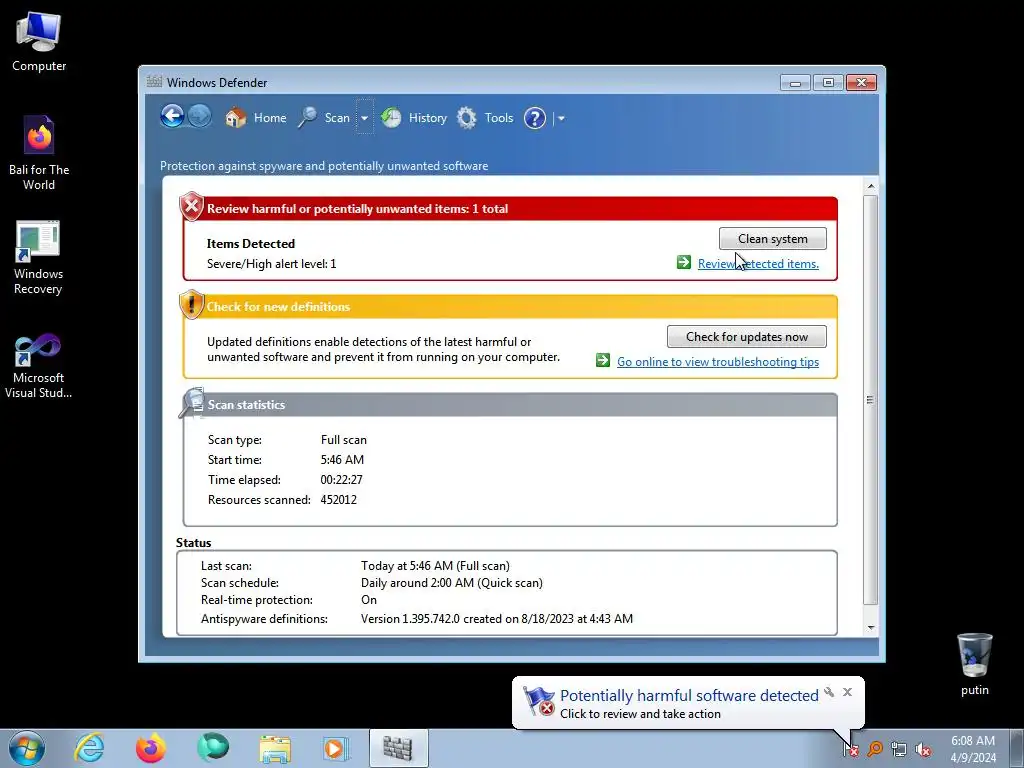Click the muted volume tray icon

923,749
